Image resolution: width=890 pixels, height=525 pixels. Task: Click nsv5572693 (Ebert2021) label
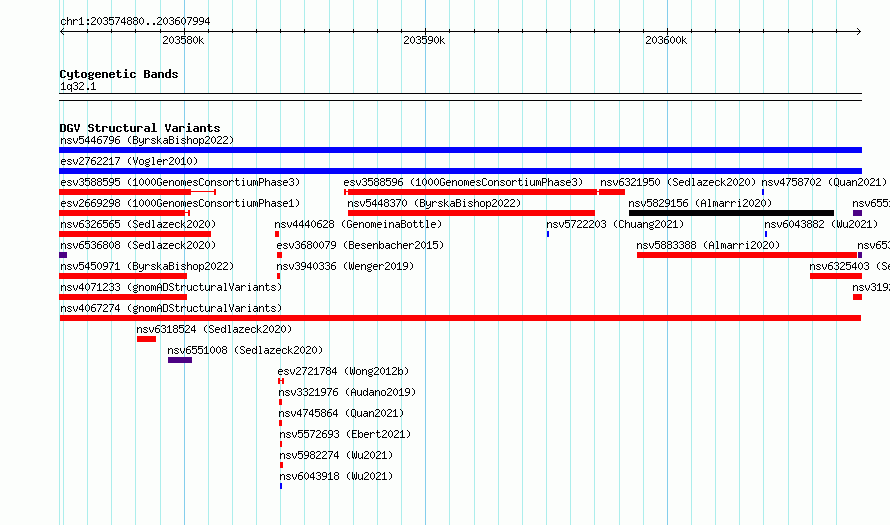coord(345,434)
